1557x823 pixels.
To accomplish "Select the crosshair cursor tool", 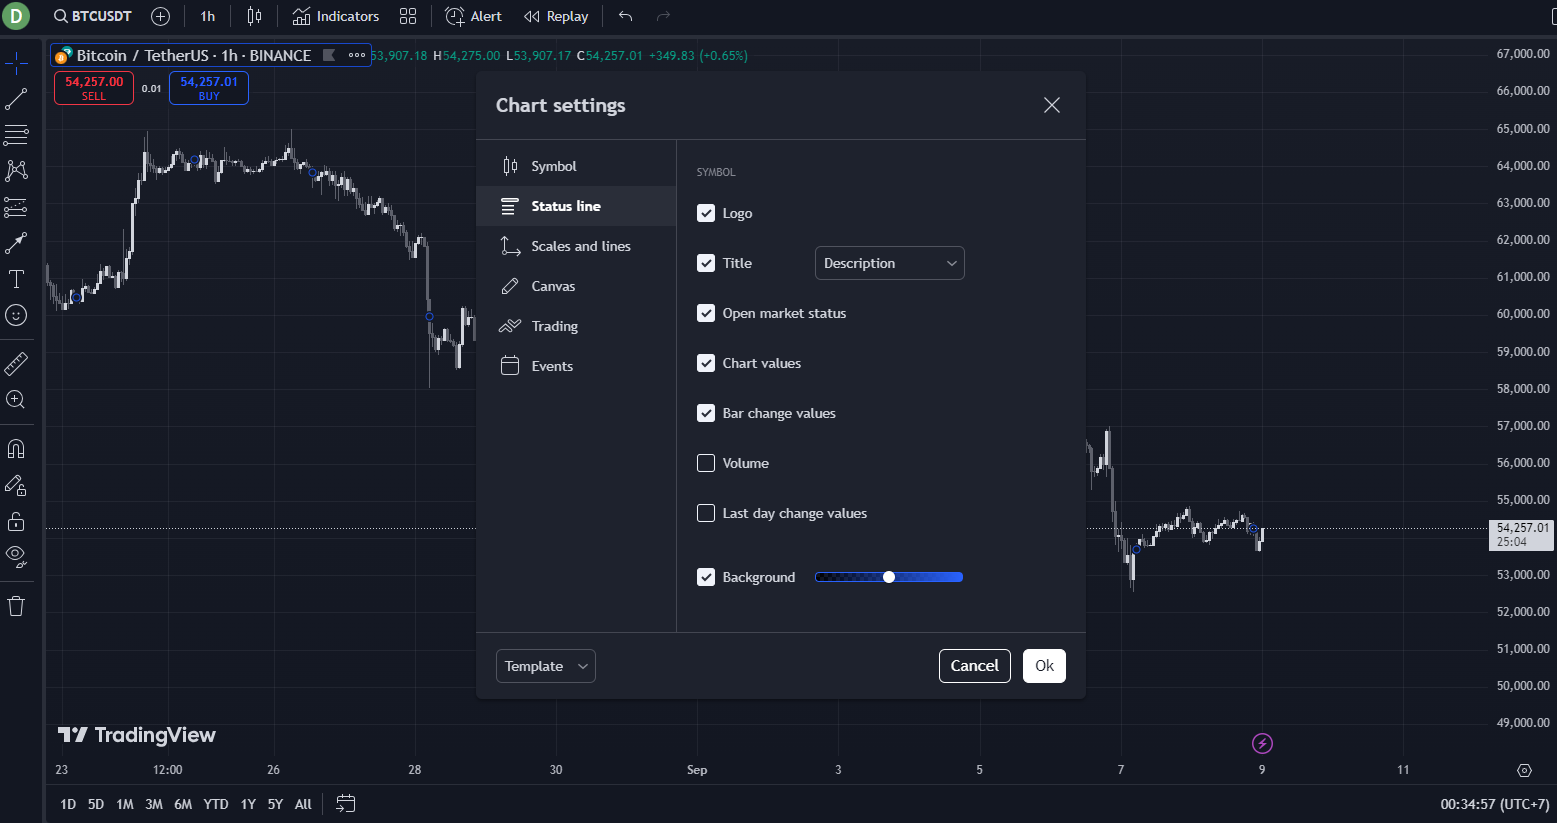I will point(16,64).
